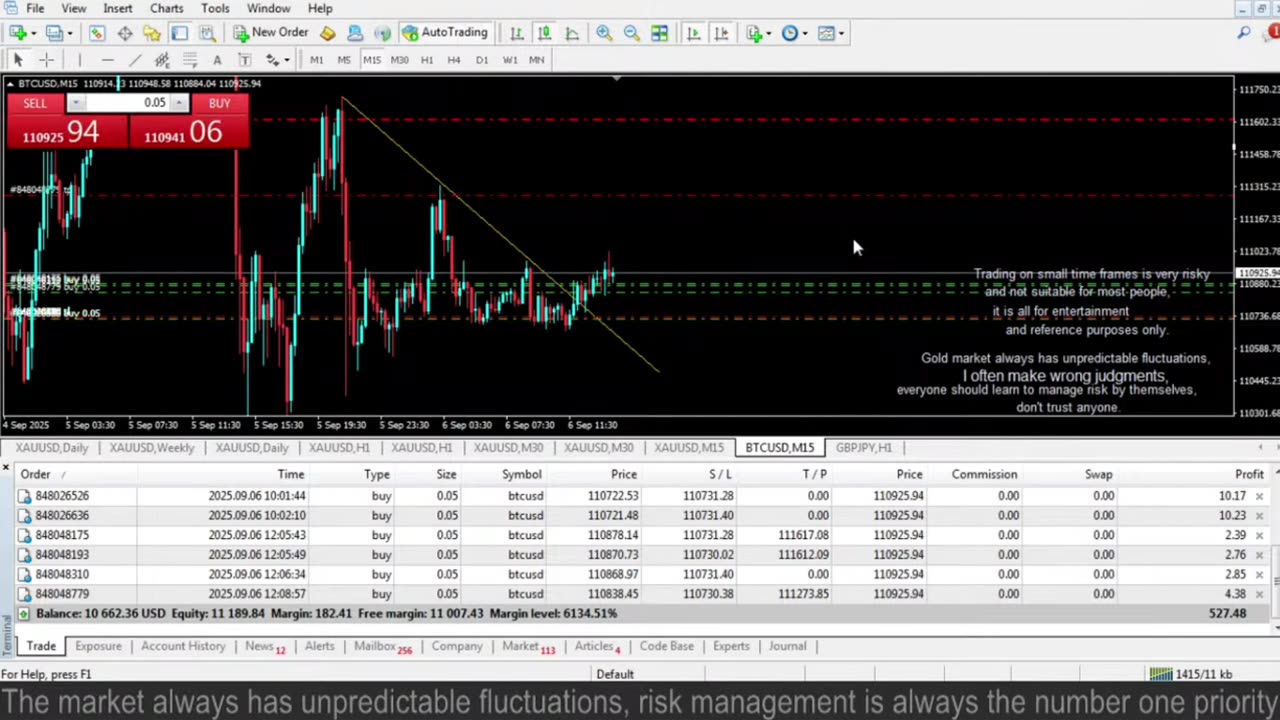Switch to the XAUUSD,Weekly chart tab
This screenshot has width=1280, height=720.
click(152, 447)
